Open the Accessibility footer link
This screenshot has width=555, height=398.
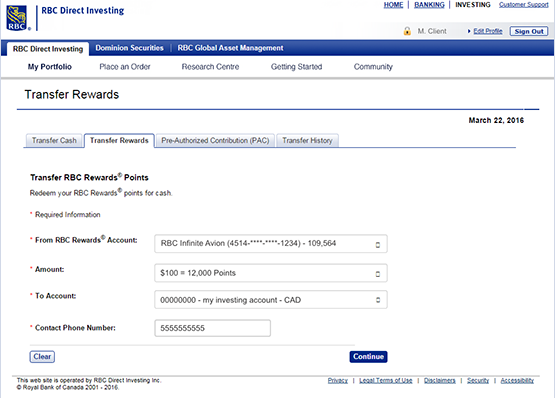coord(517,380)
